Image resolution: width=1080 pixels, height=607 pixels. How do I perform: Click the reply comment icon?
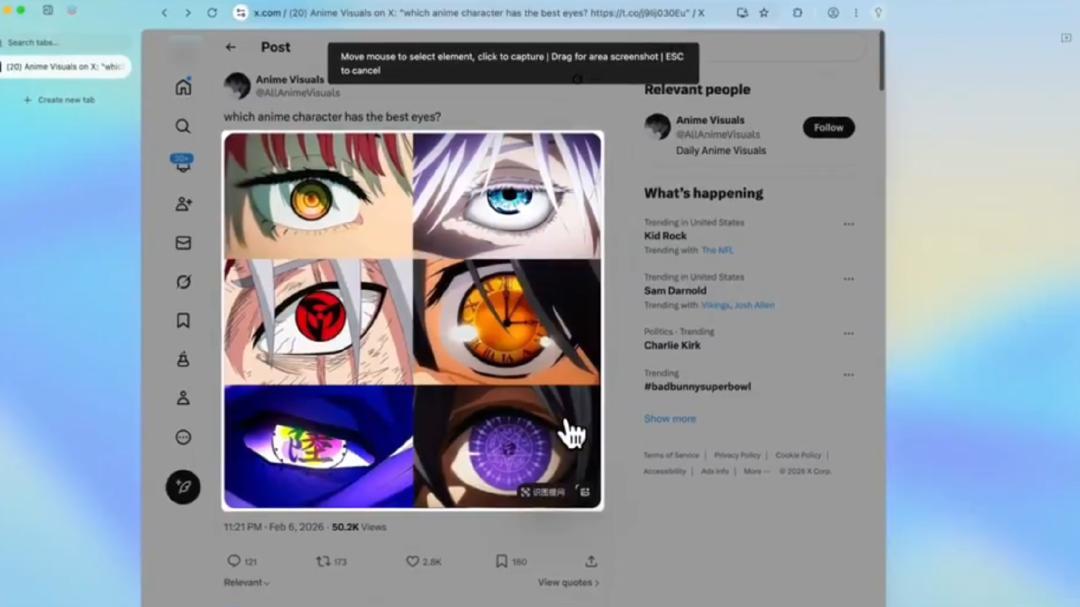click(233, 561)
